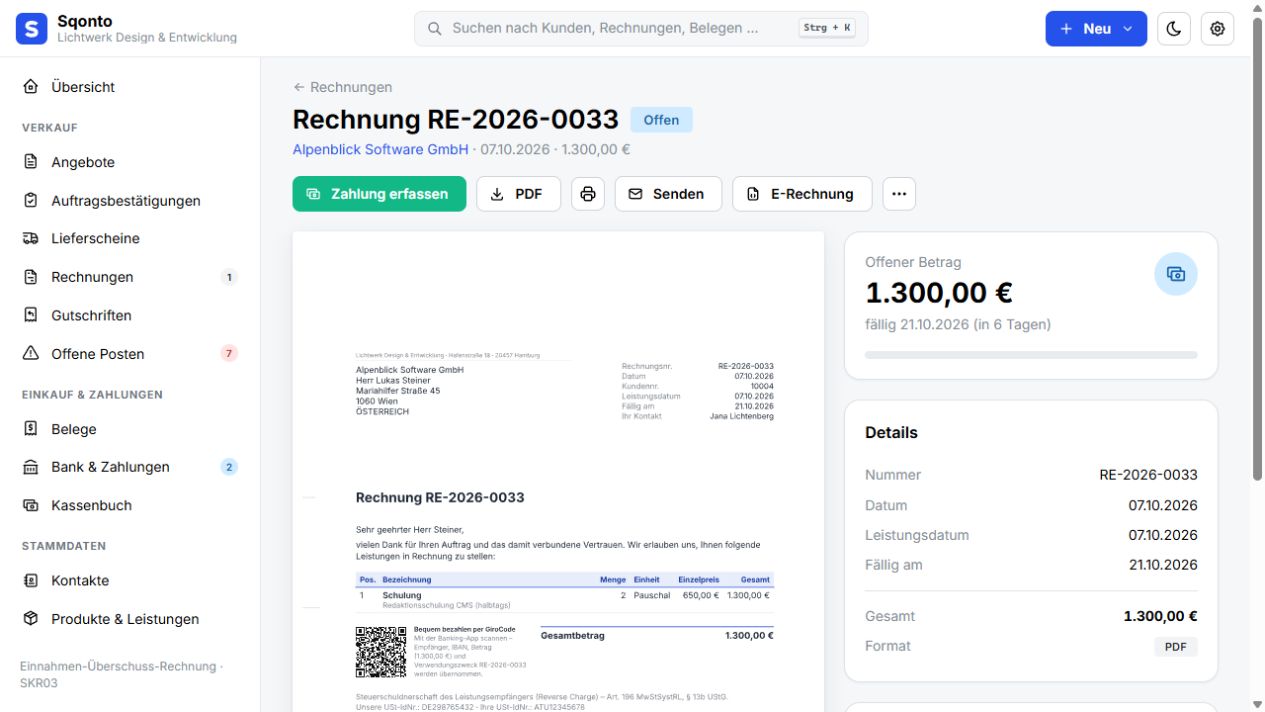Click the search field for Kunden, Rechnungen
The image size is (1265, 712).
(x=641, y=29)
